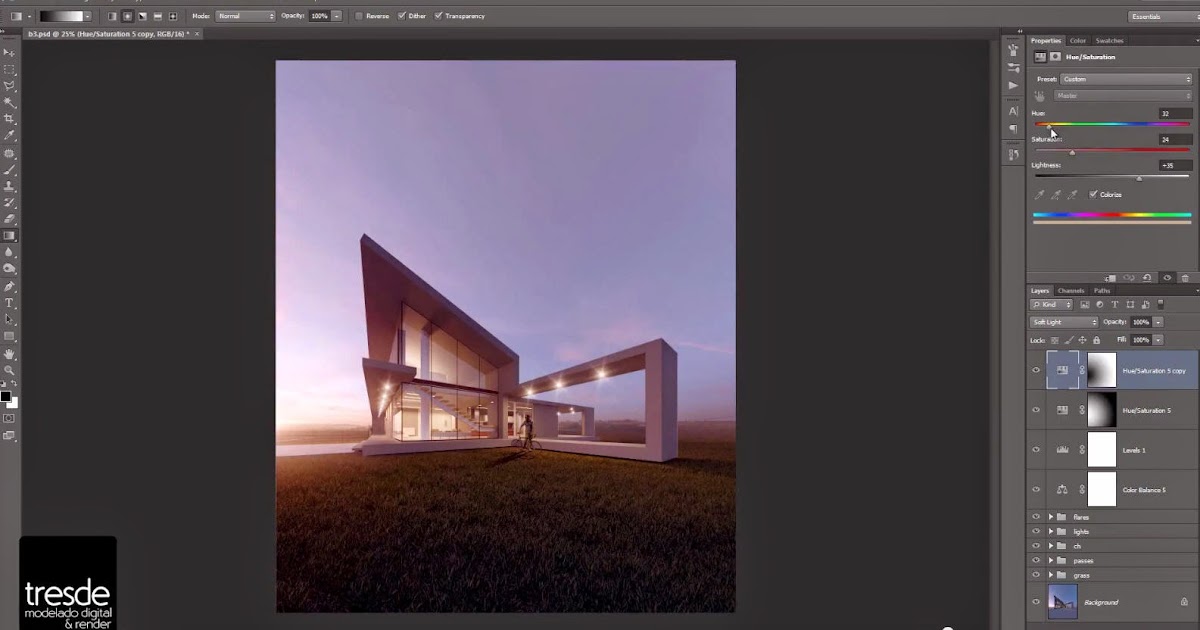Open the Opacity dropdown in options bar

tap(335, 16)
